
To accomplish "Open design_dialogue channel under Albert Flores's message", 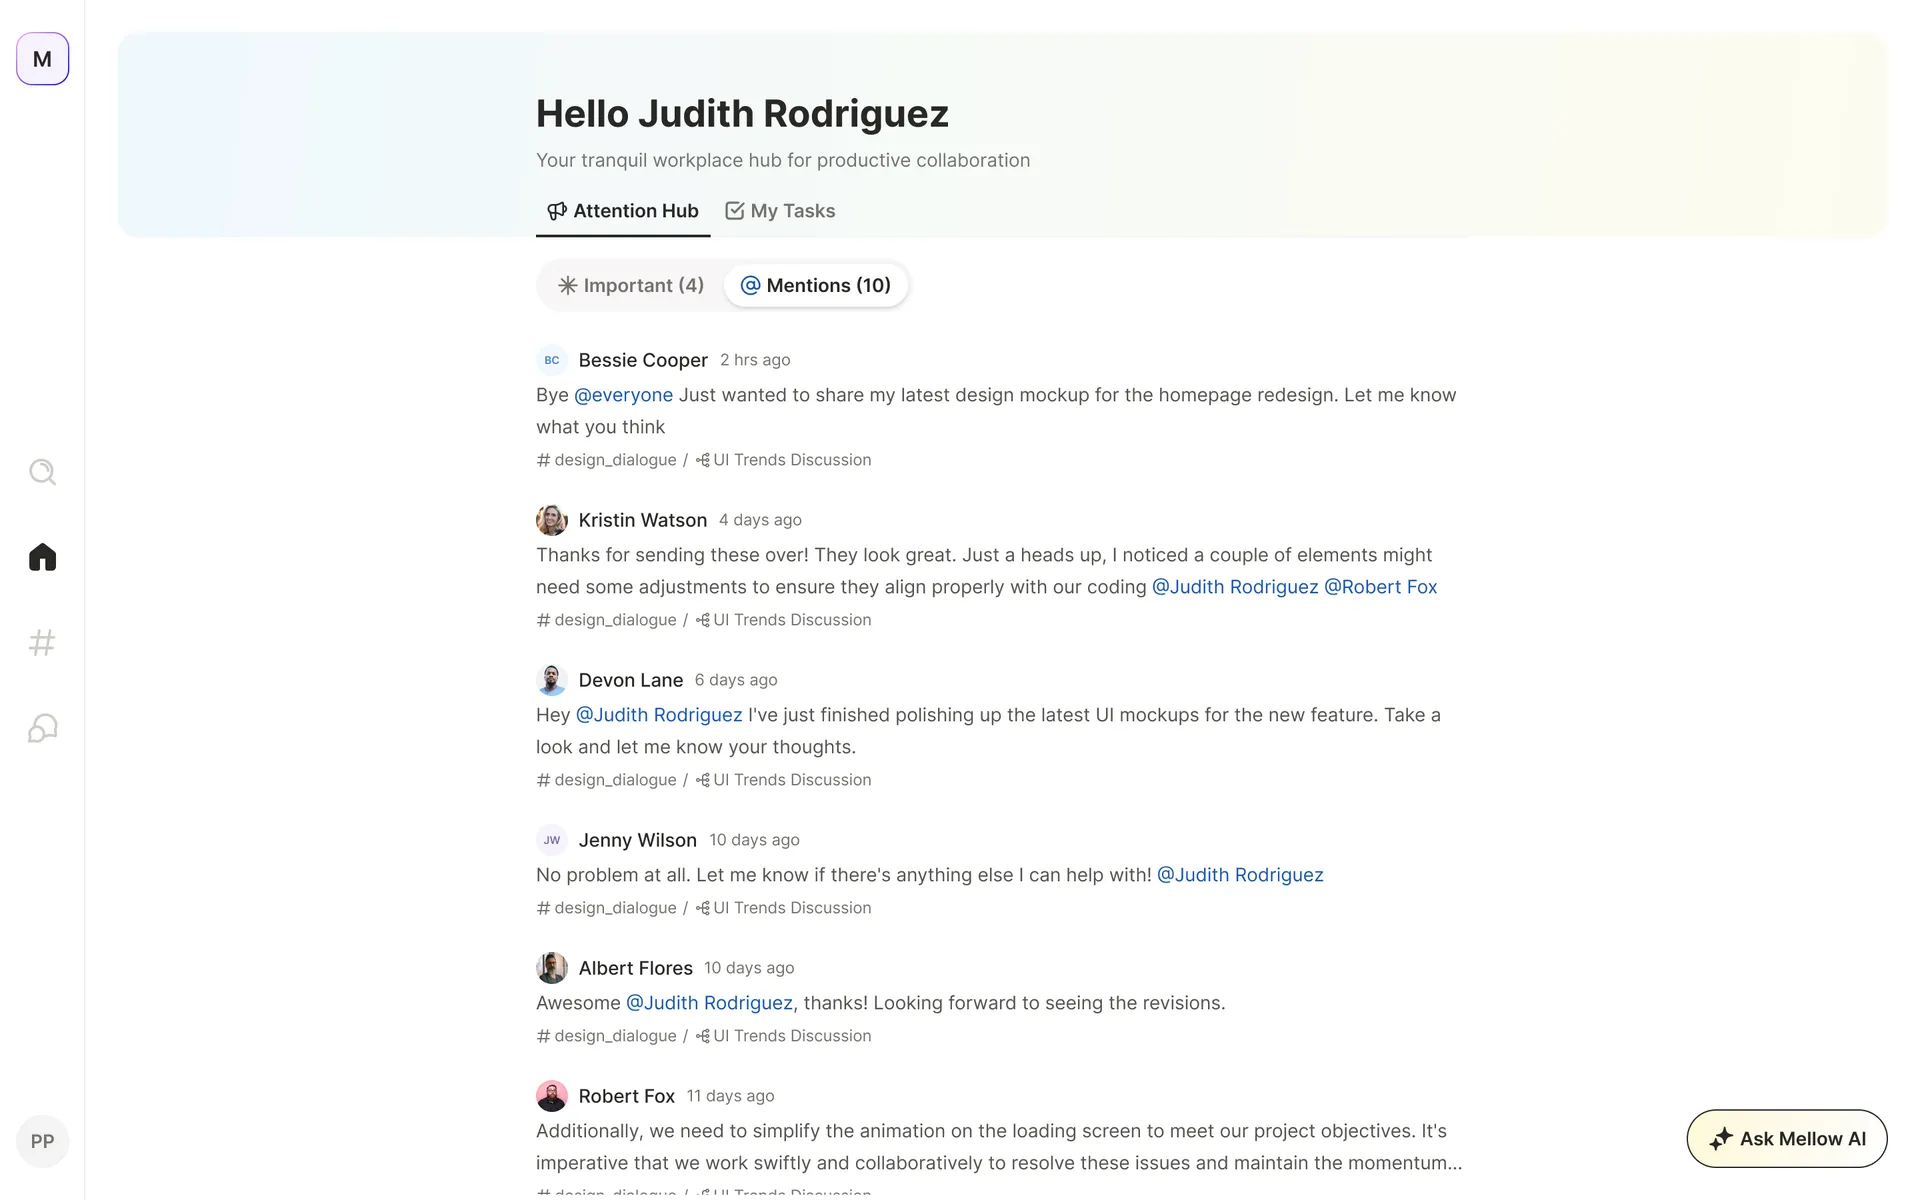I will (x=607, y=1036).
